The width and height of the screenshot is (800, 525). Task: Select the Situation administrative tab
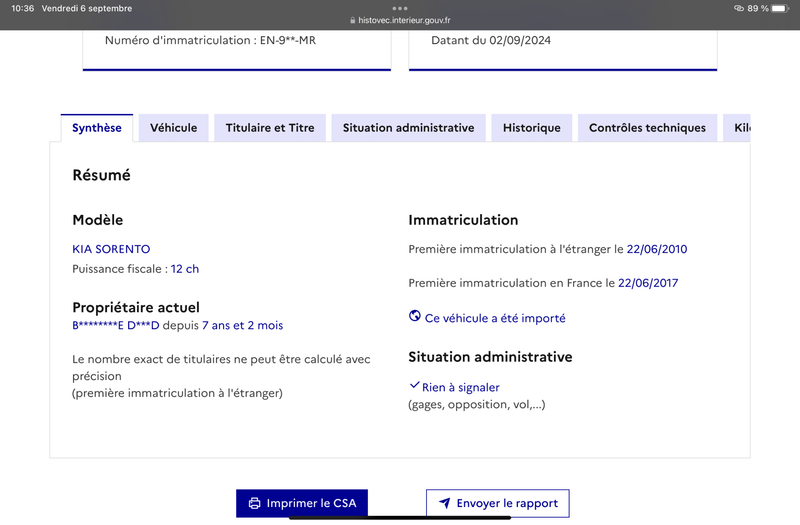408,128
